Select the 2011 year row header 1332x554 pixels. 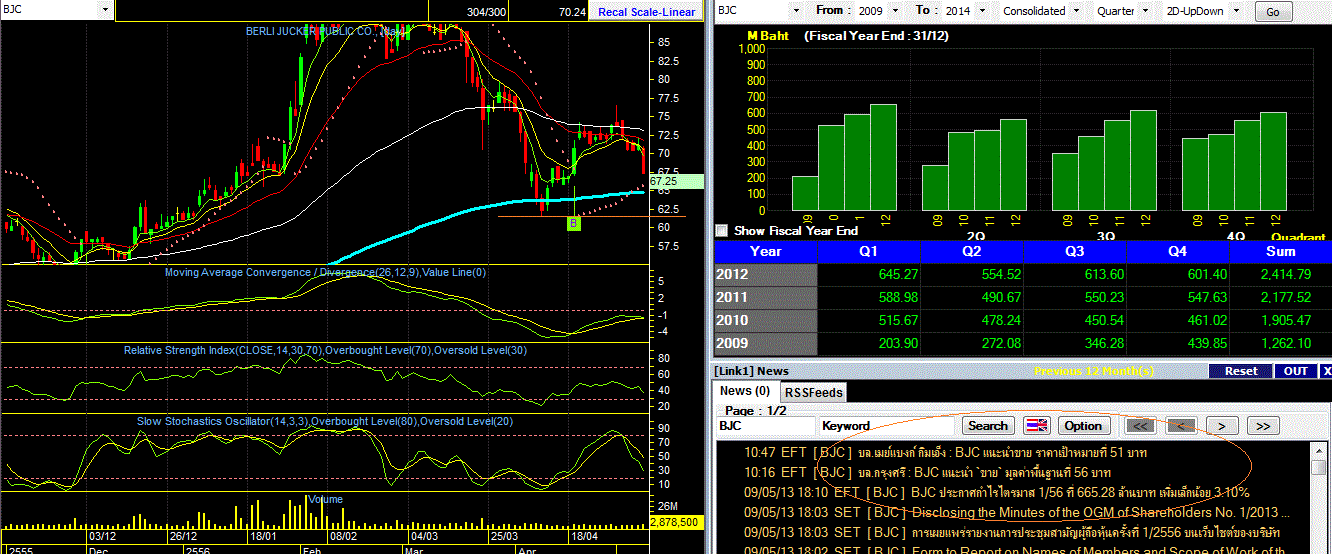766,297
